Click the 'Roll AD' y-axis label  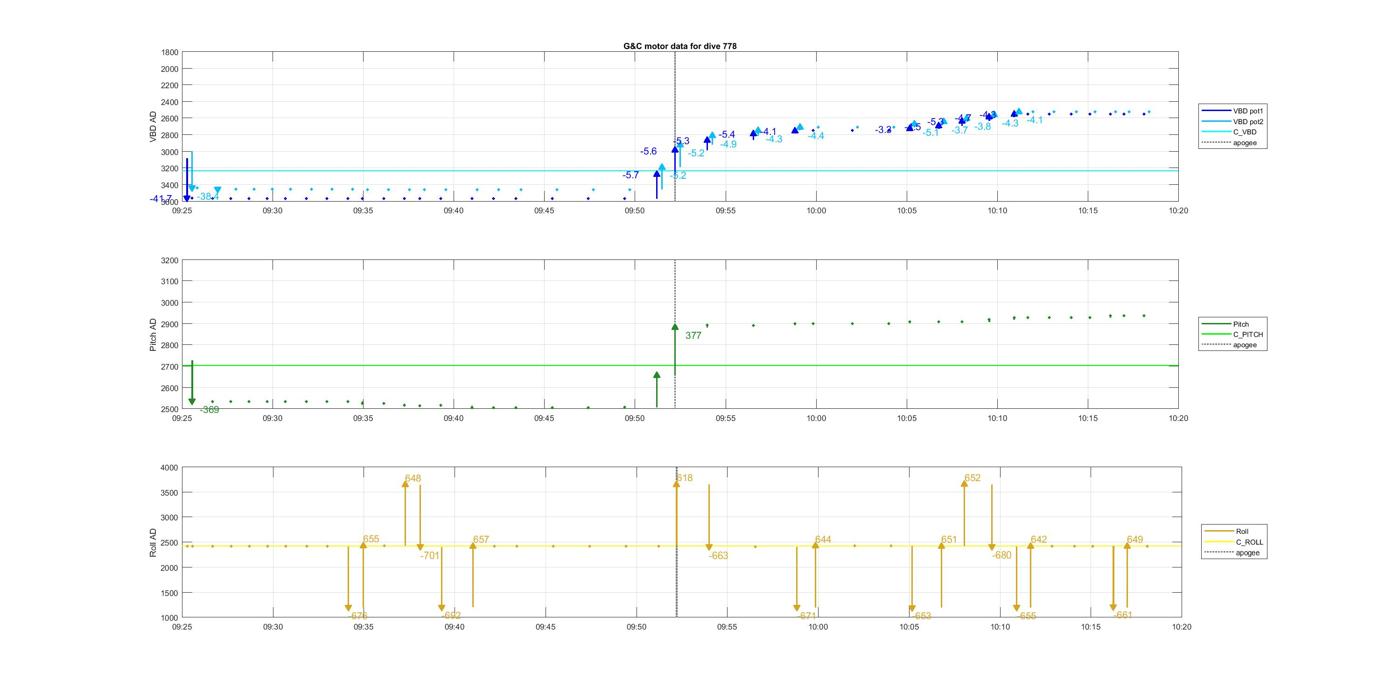pos(153,543)
